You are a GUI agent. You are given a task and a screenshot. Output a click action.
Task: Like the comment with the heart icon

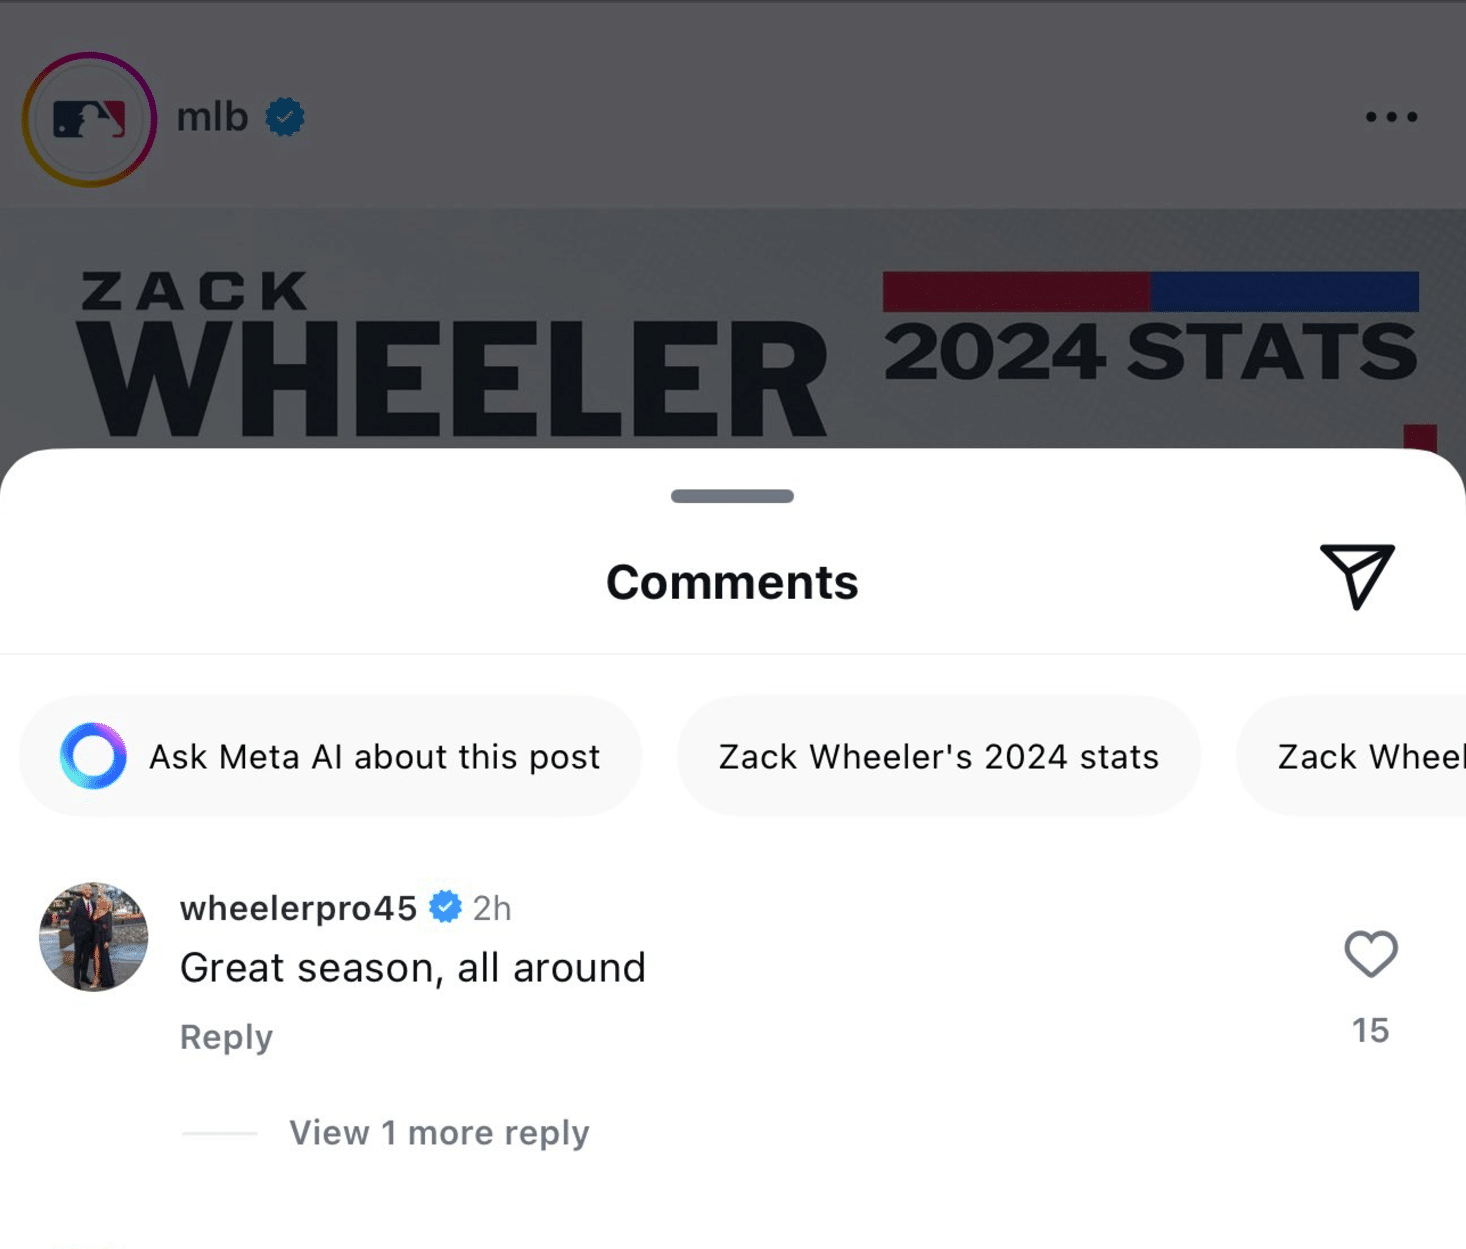[1370, 953]
